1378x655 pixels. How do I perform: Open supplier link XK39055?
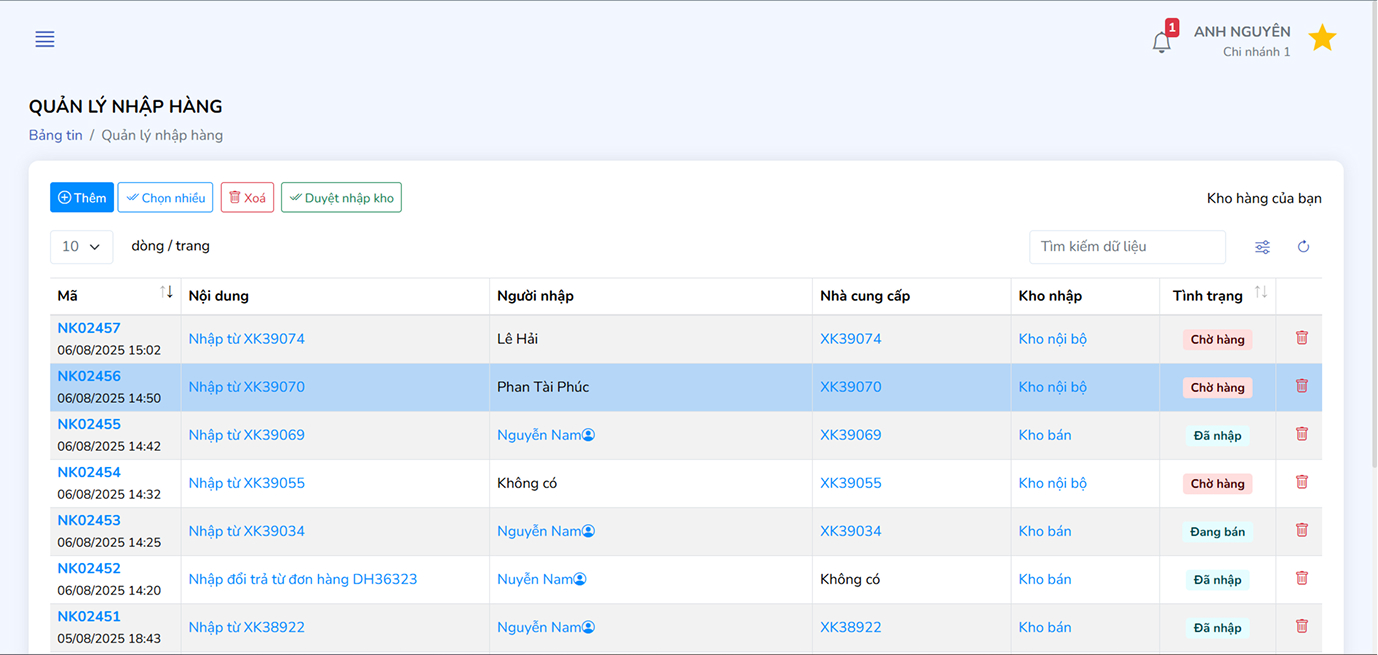[x=850, y=483]
